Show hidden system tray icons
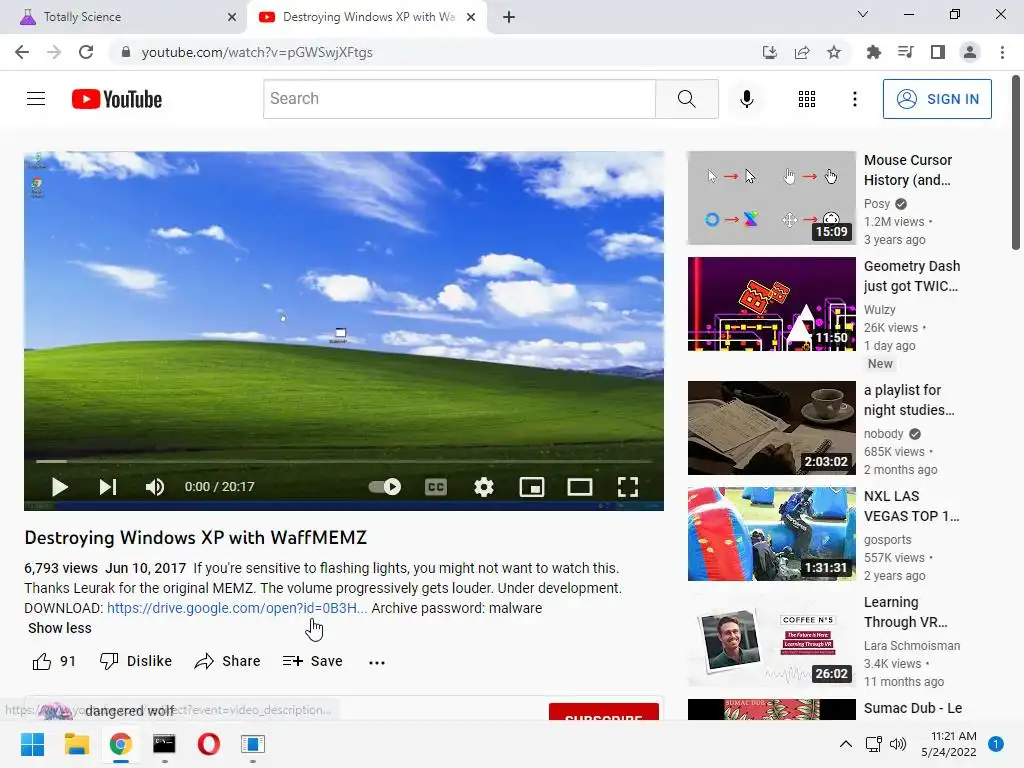Viewport: 1024px width, 768px height. [845, 744]
